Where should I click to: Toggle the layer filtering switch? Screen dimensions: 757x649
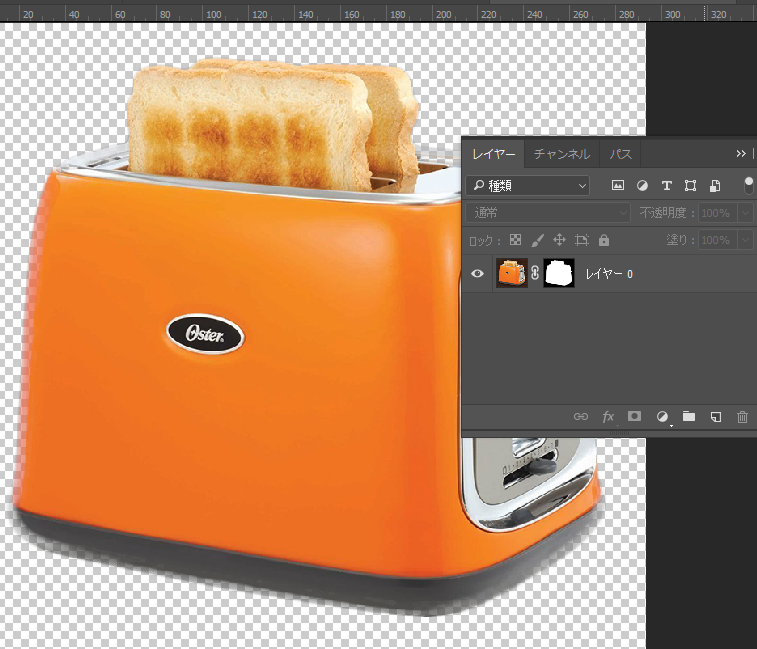pyautogui.click(x=748, y=185)
